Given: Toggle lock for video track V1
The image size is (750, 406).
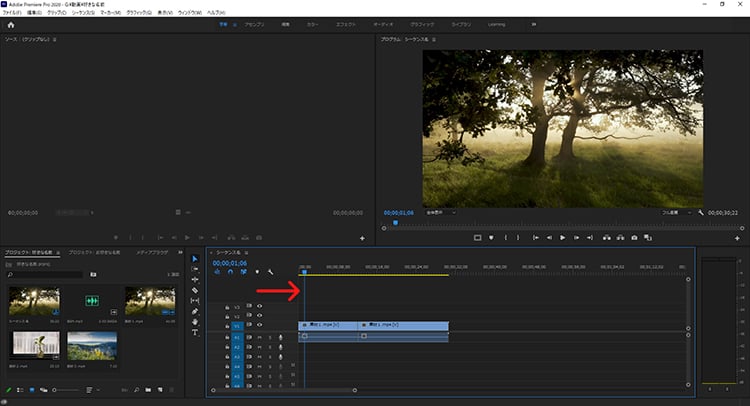Looking at the screenshot, I should [x=227, y=326].
